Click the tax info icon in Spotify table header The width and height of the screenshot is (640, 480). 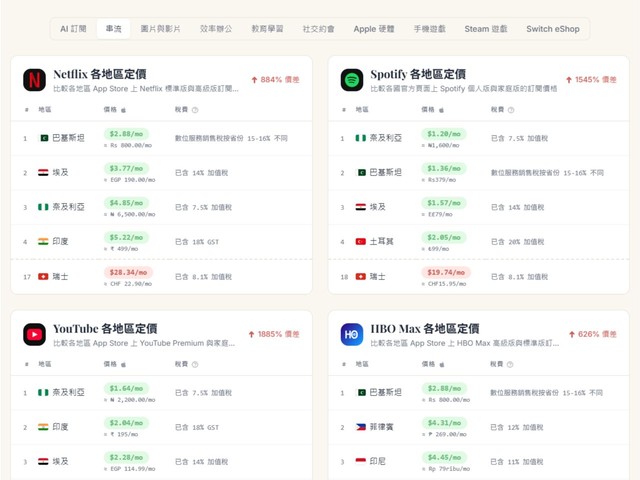tap(511, 110)
